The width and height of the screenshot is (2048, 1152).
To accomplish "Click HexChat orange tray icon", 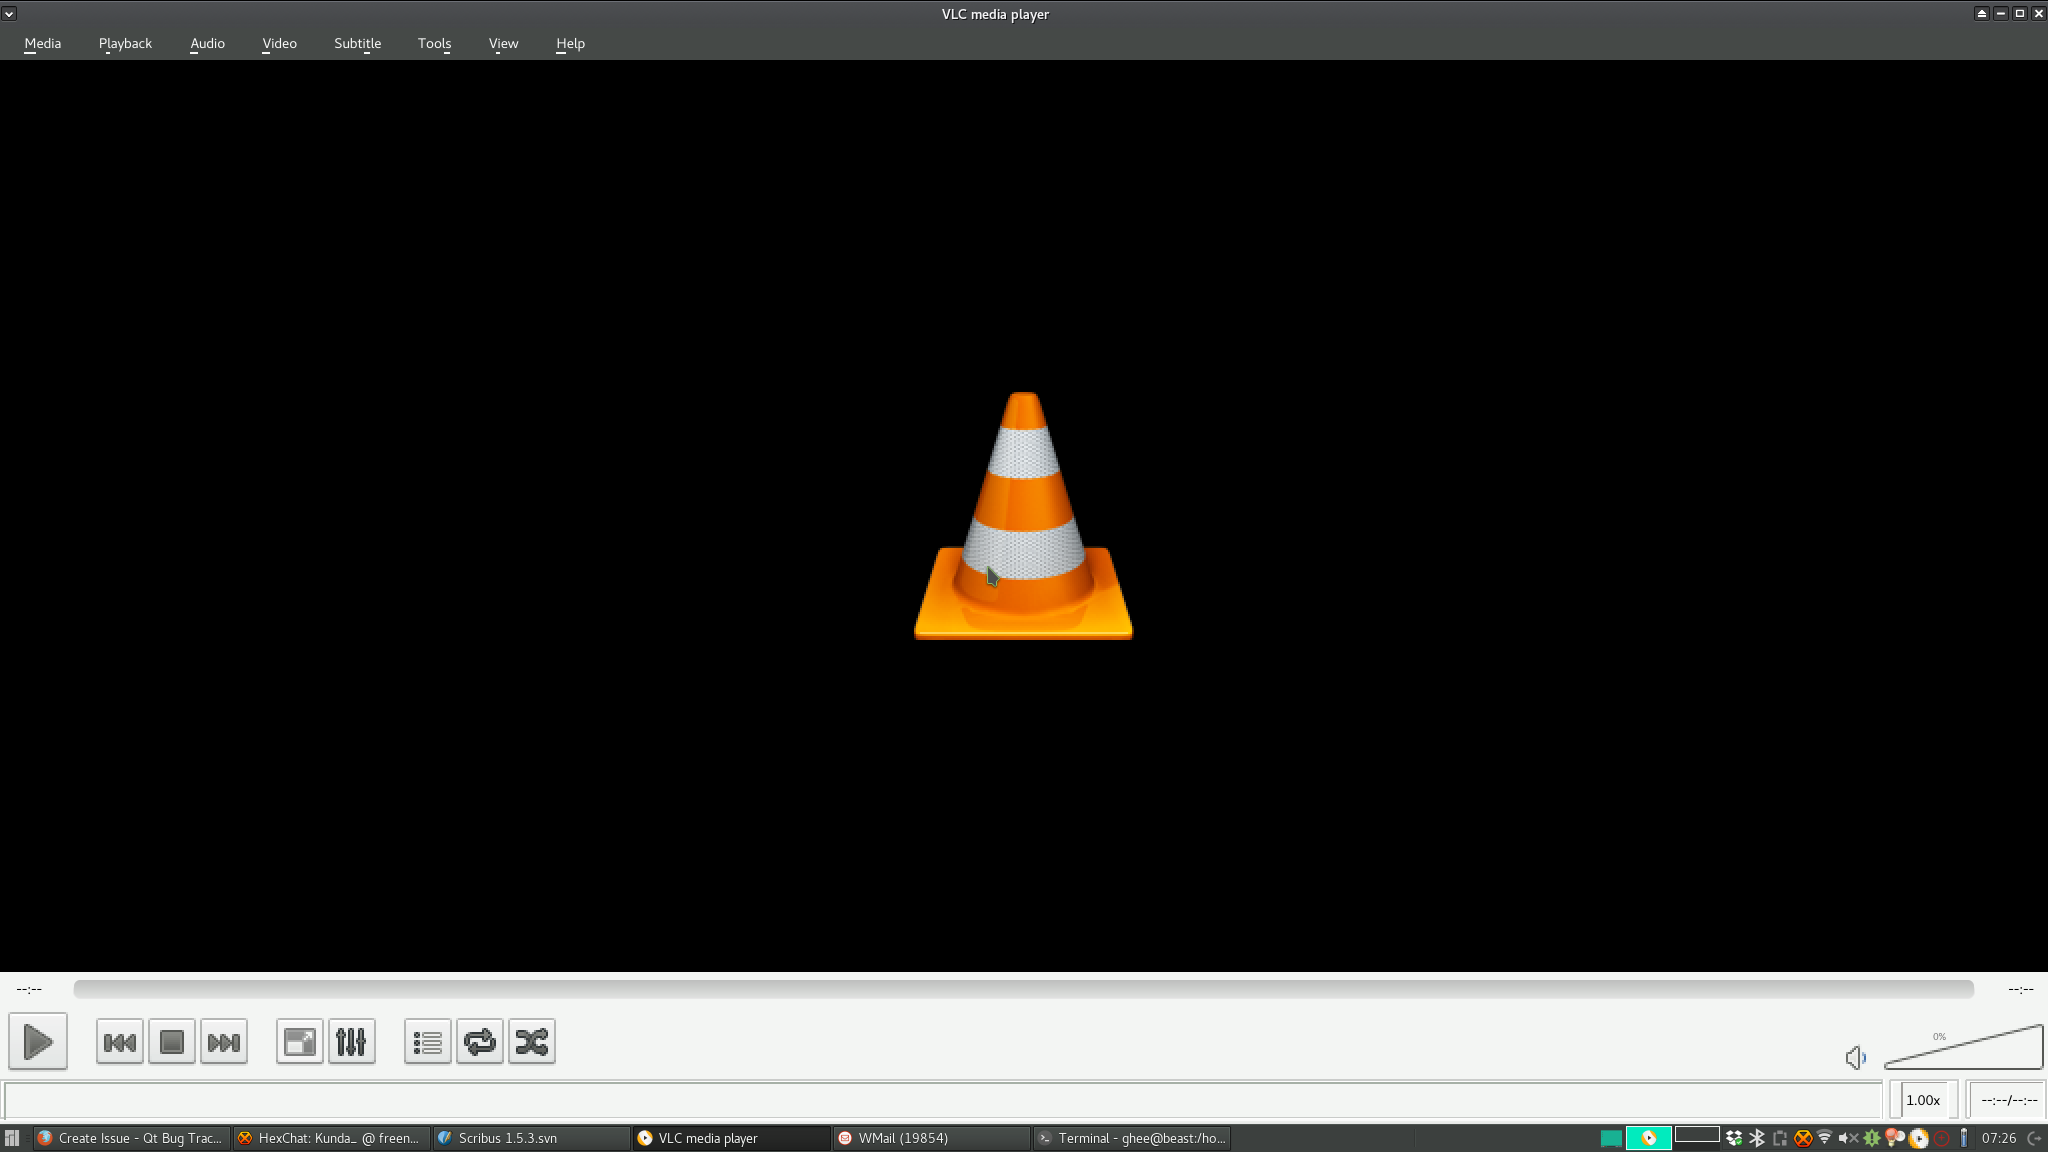I will [1803, 1138].
